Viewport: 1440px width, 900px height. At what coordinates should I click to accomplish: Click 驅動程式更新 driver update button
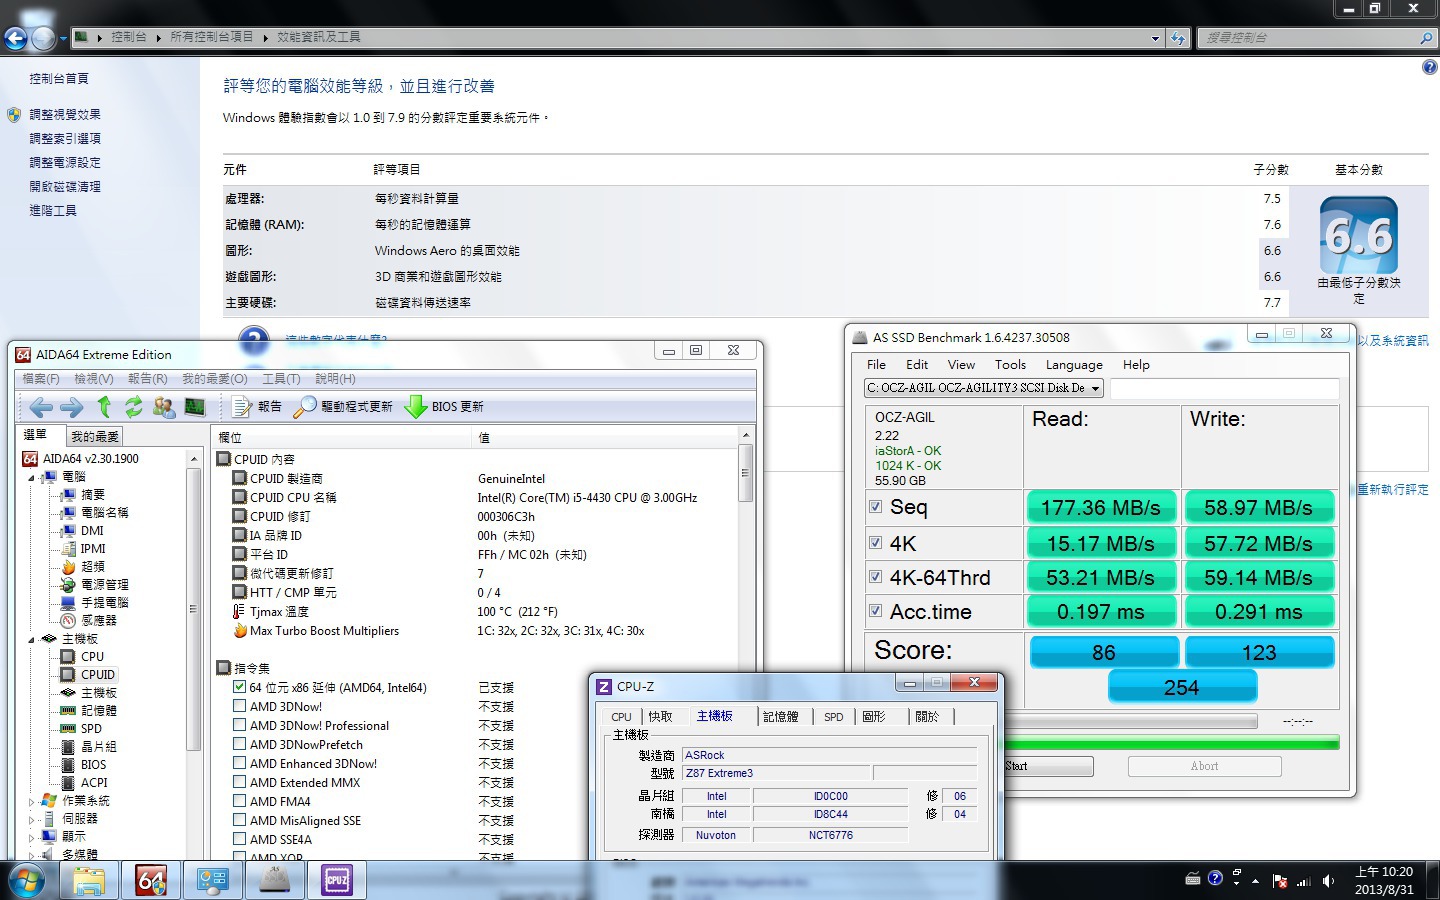click(343, 407)
